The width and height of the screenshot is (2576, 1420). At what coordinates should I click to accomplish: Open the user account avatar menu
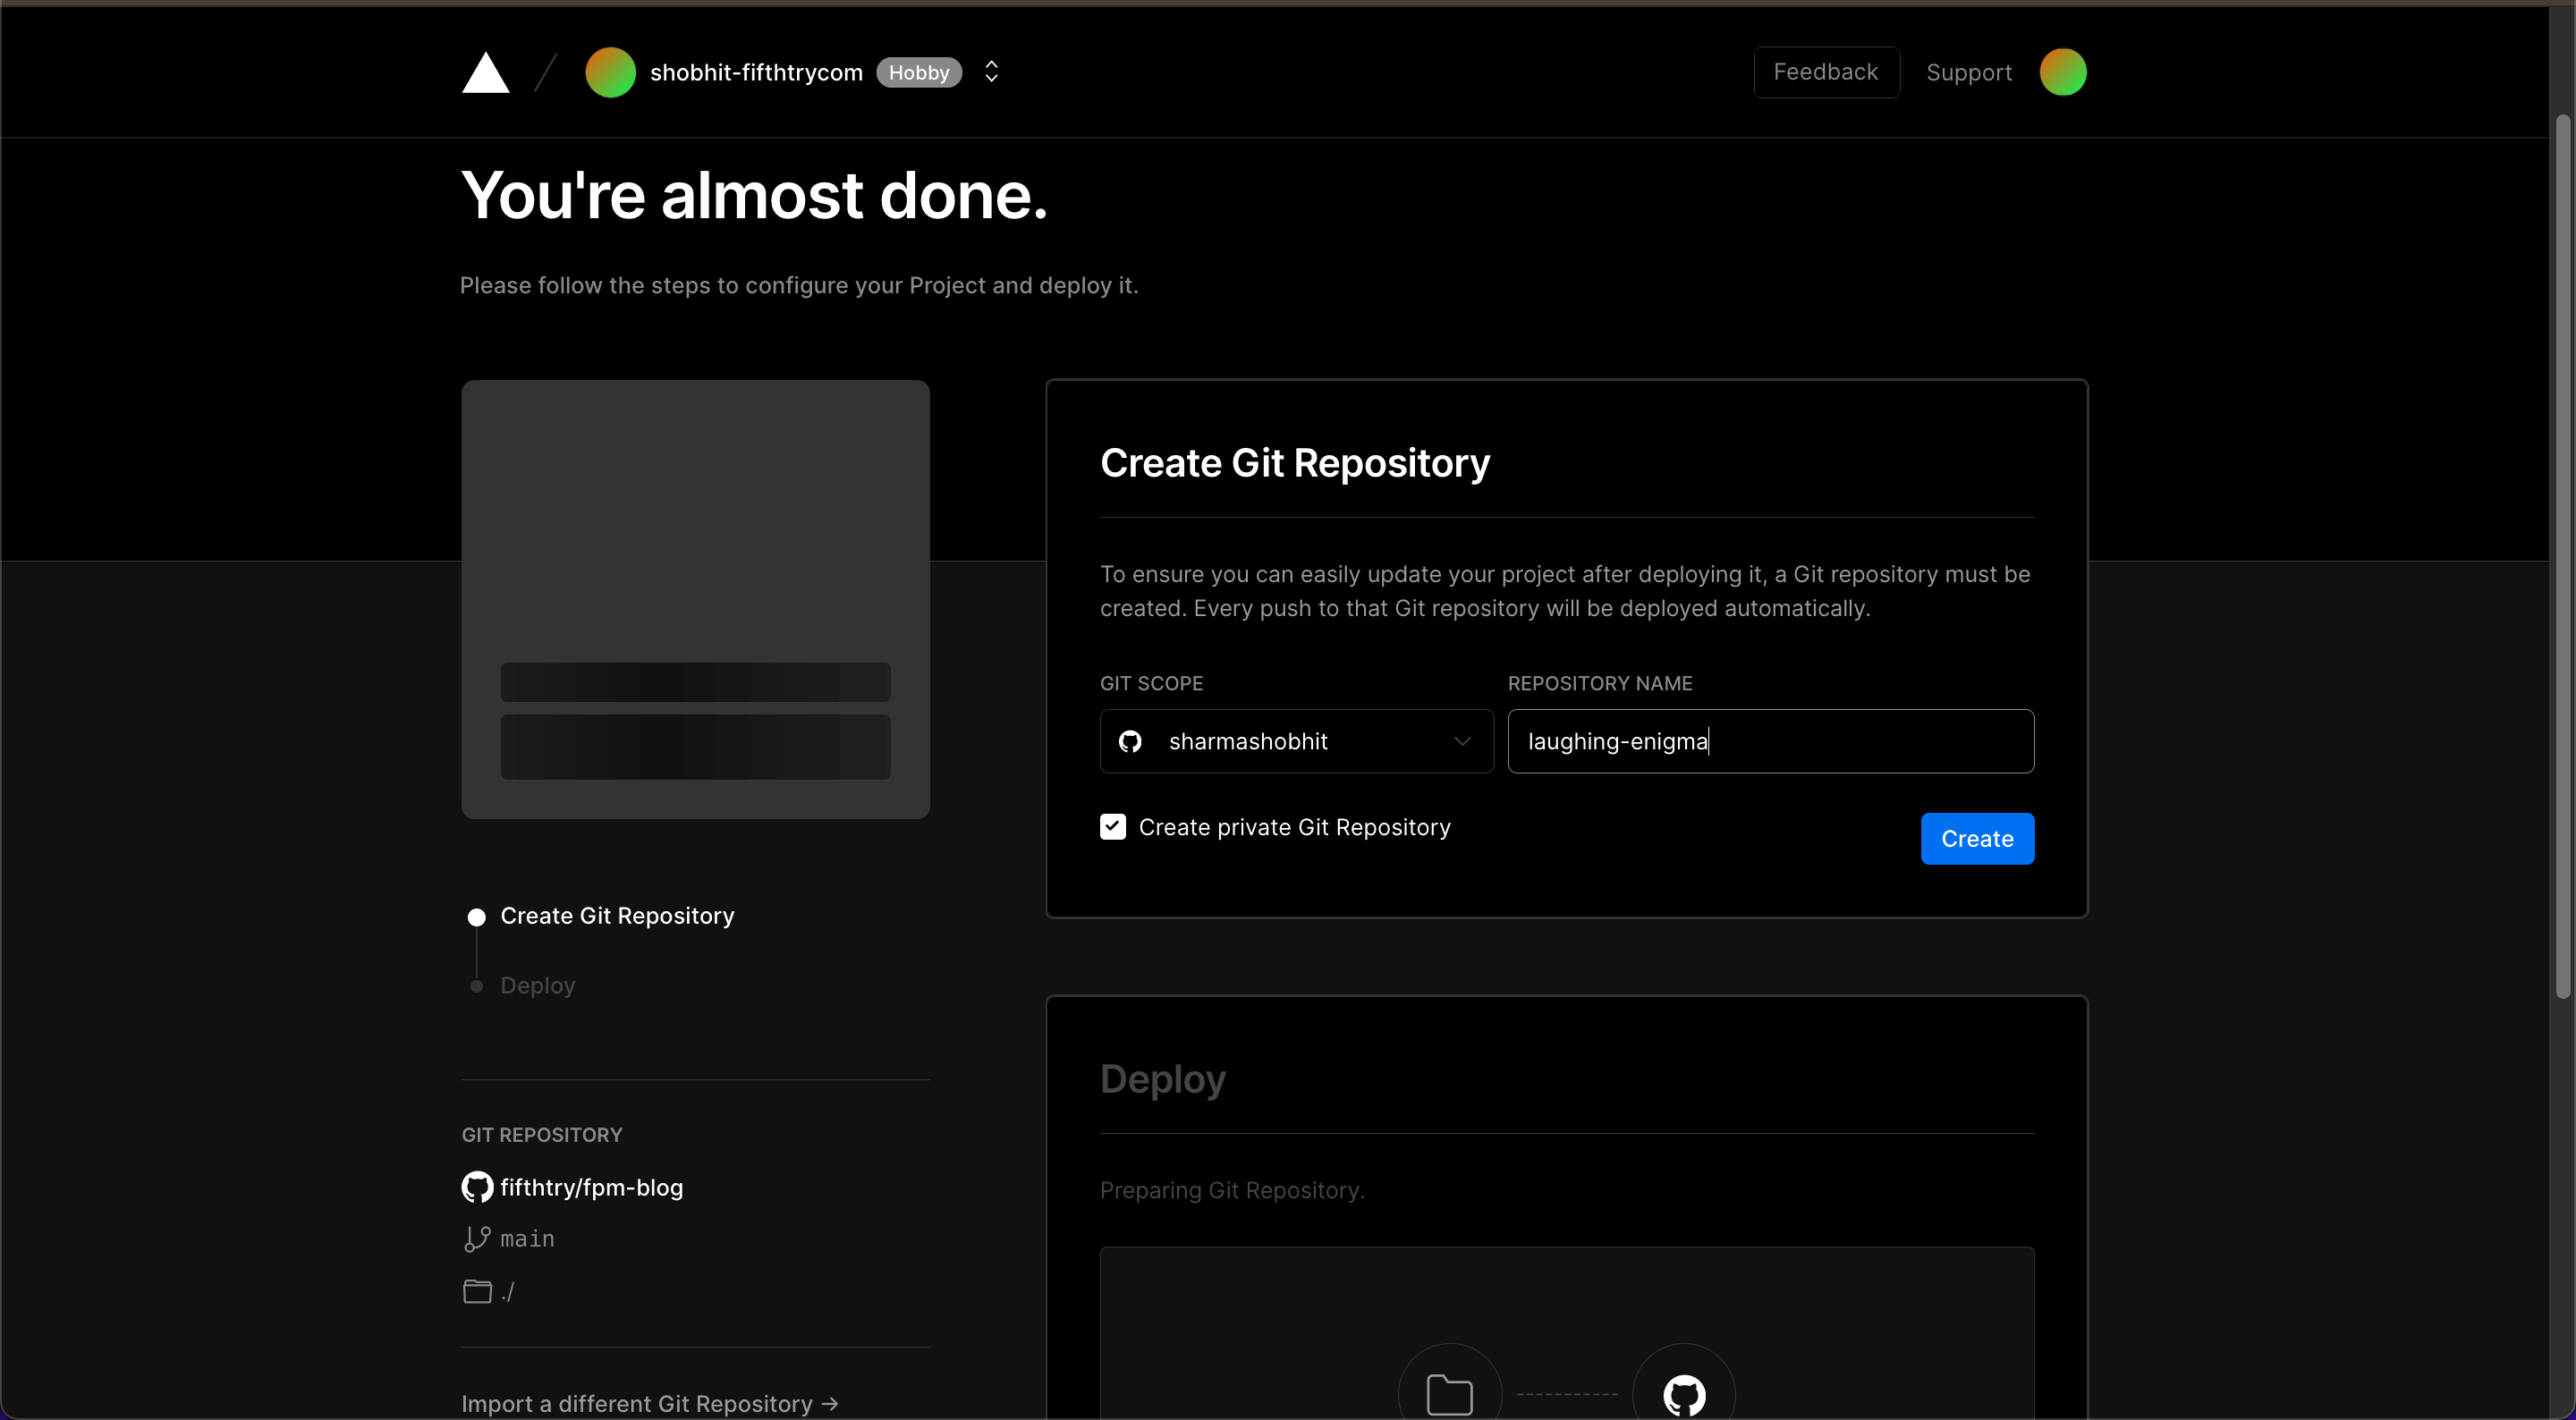click(x=2062, y=72)
